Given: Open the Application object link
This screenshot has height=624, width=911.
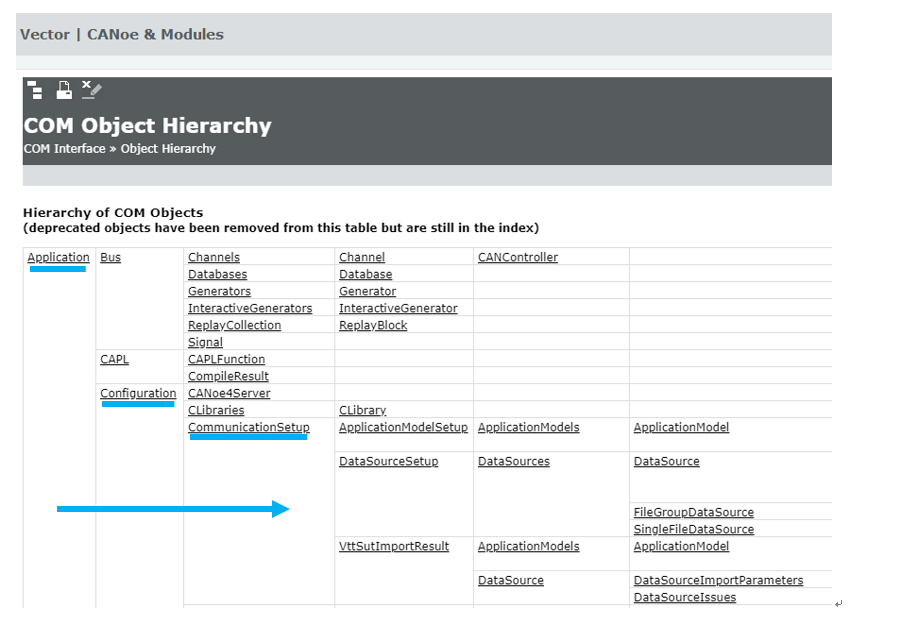Looking at the screenshot, I should [x=58, y=257].
